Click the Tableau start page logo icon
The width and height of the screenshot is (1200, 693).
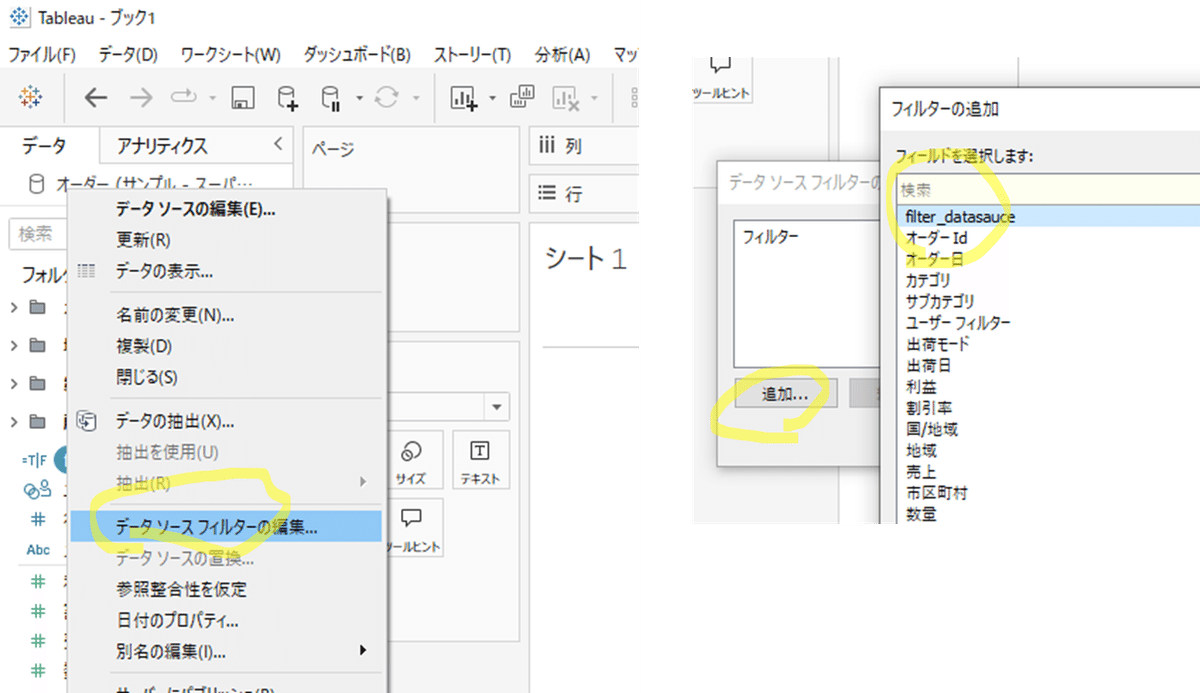click(31, 97)
